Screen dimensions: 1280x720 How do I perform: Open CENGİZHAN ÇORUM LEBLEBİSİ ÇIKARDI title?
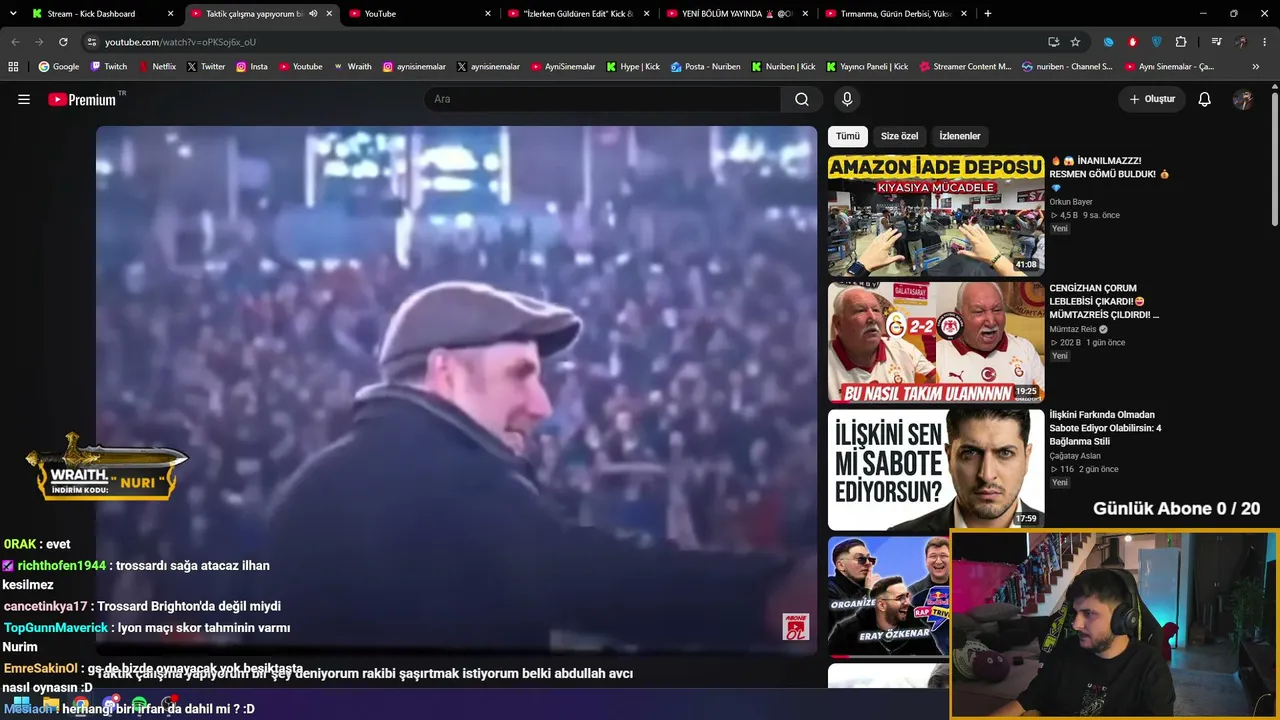pos(1104,301)
